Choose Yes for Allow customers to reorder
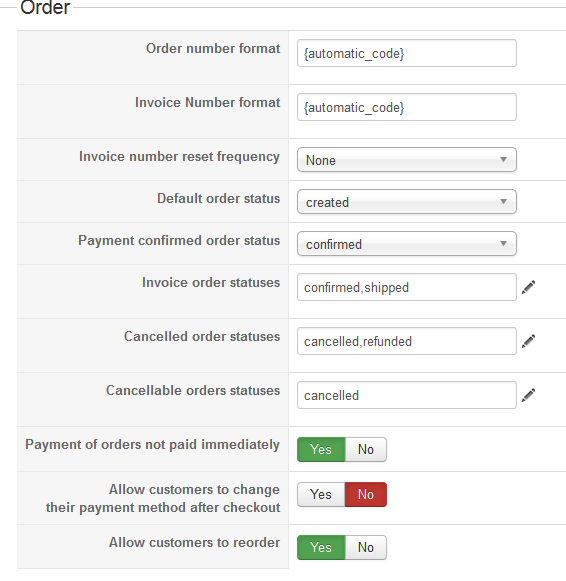566x581 pixels. 321,547
